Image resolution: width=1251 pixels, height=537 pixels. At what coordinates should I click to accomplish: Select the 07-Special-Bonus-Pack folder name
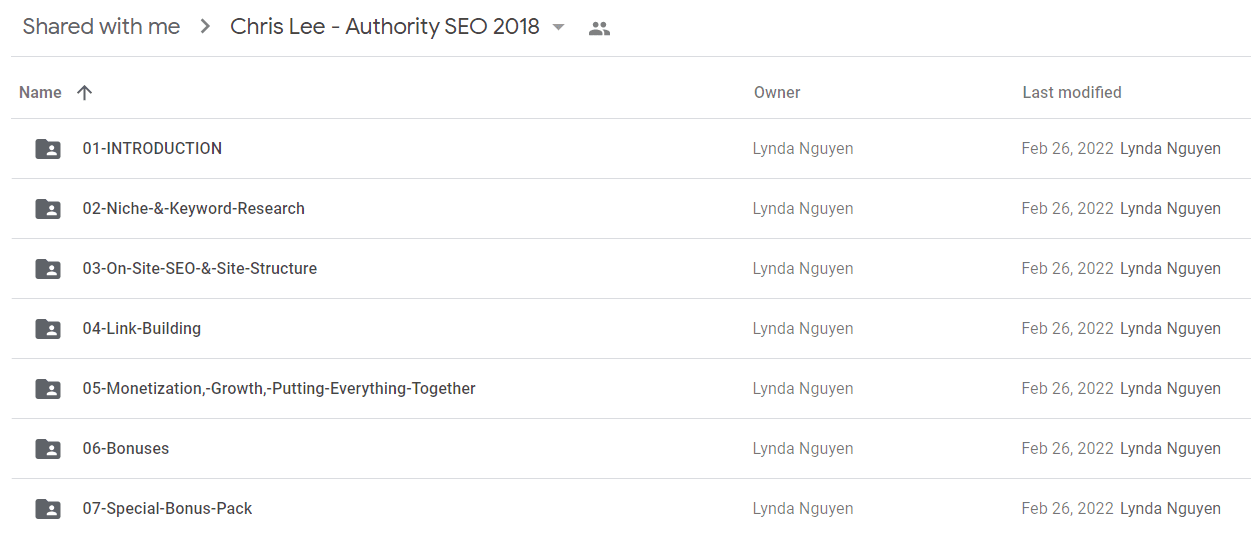pyautogui.click(x=167, y=508)
